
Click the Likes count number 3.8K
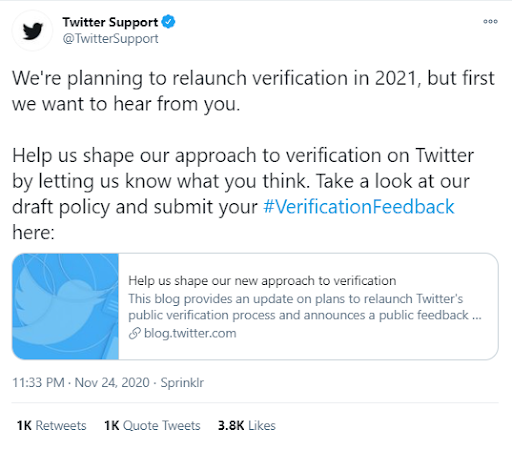(231, 426)
